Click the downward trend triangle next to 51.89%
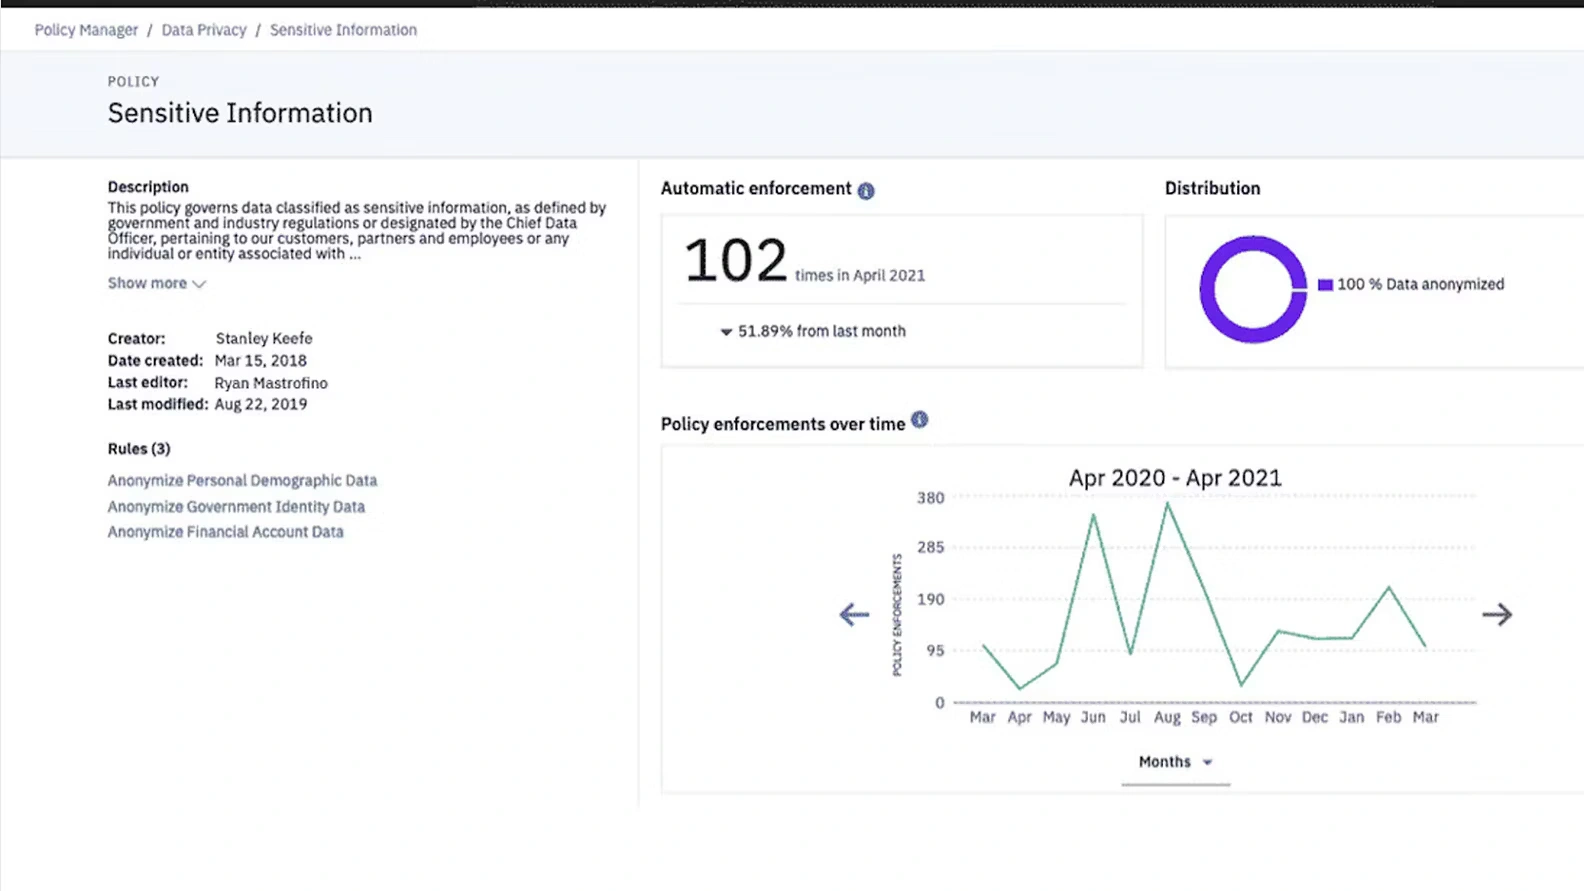 pos(726,332)
